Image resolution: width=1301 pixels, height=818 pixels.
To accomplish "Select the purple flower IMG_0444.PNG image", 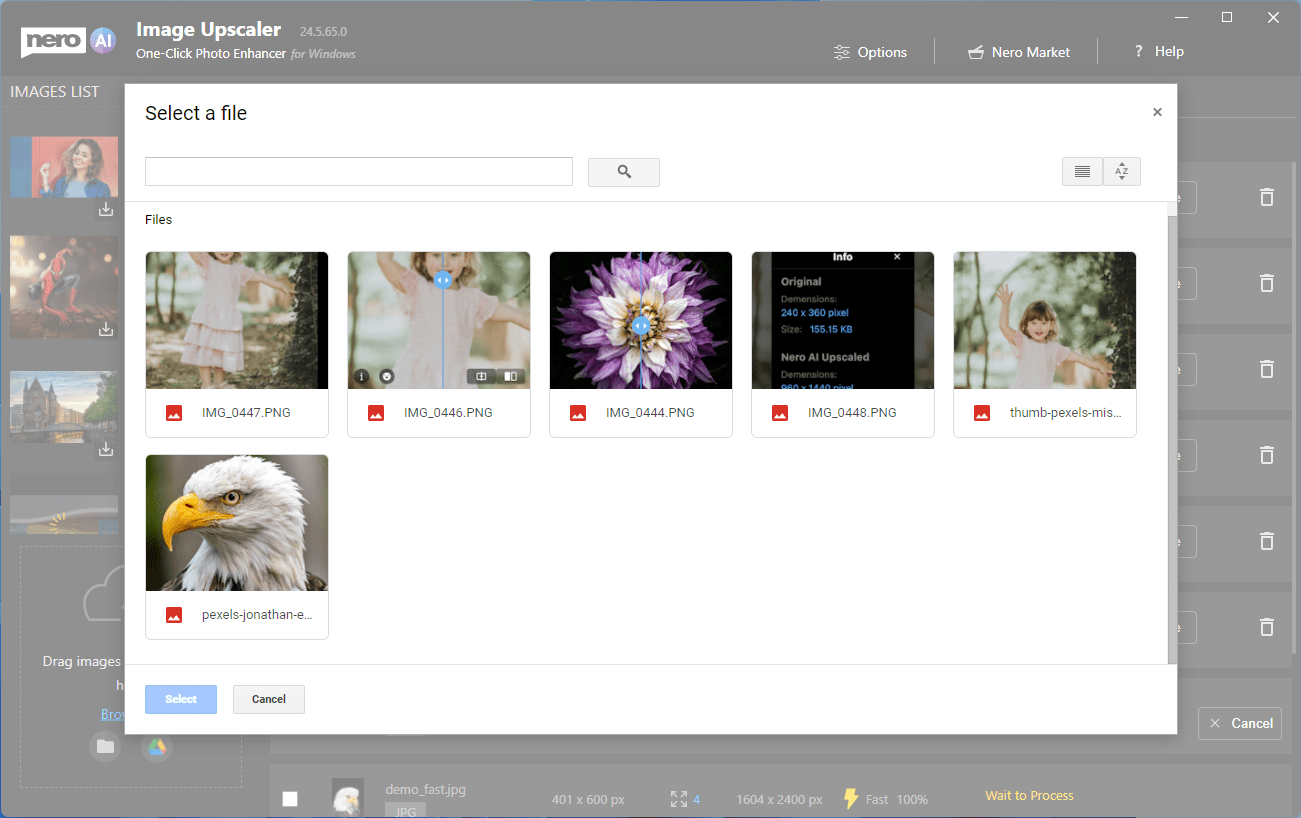I will [641, 320].
